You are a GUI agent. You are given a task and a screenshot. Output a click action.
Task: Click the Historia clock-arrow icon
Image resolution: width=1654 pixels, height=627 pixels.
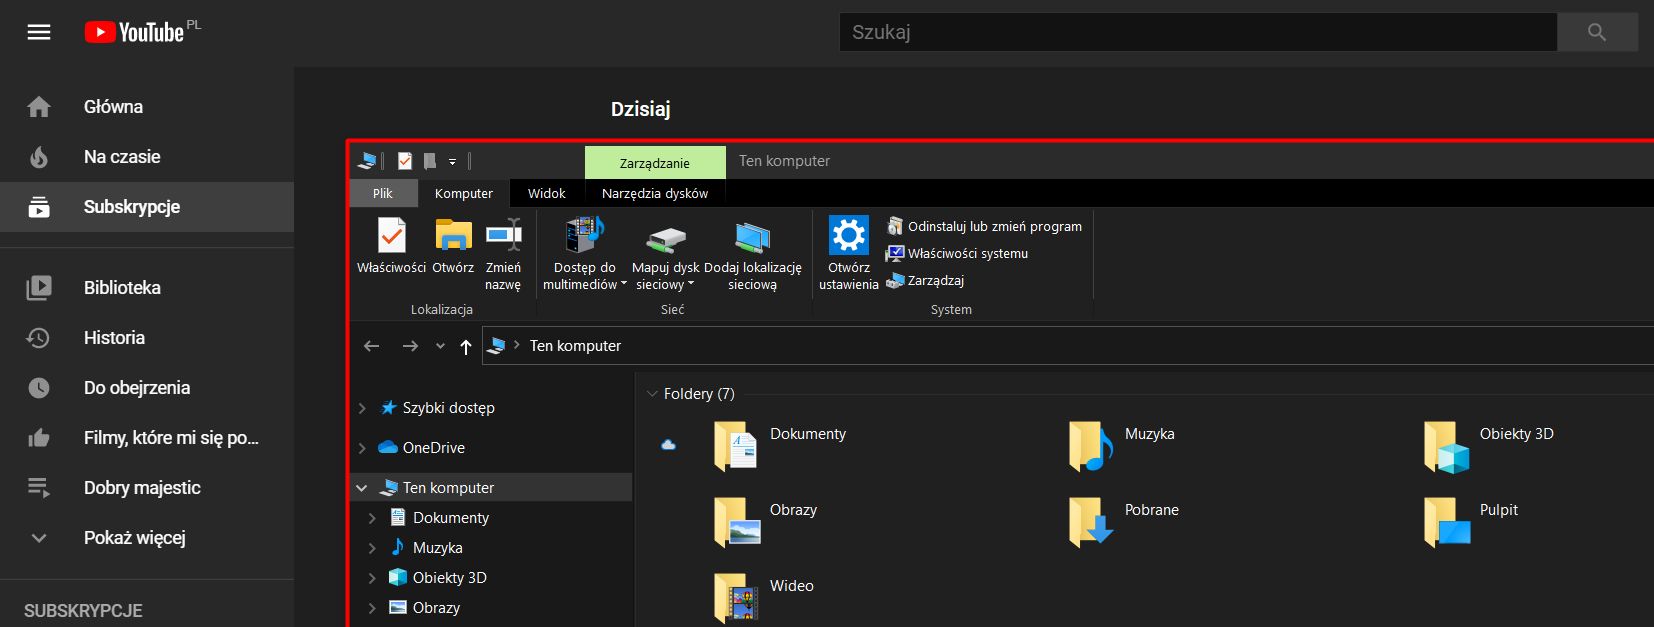38,338
